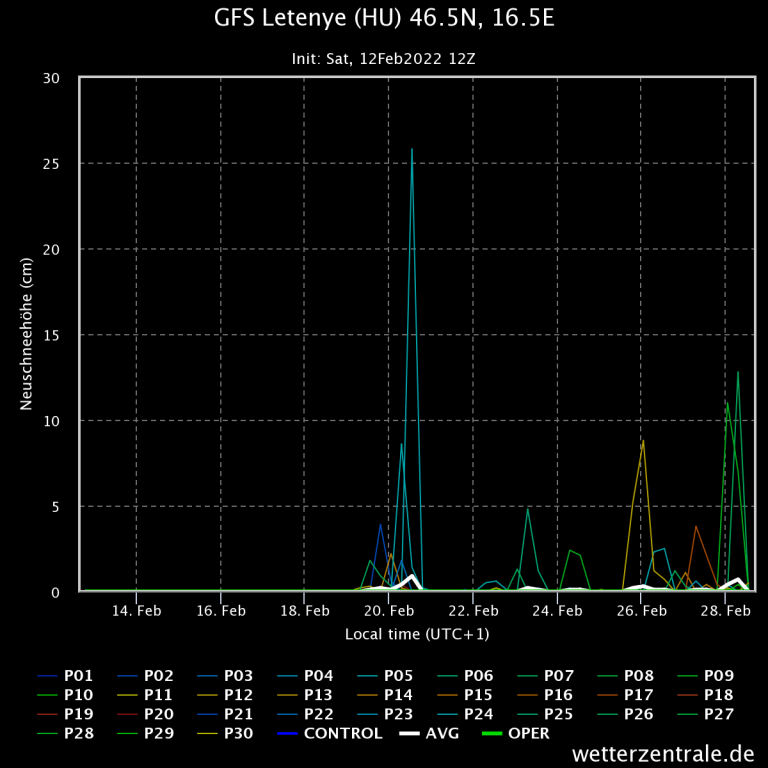This screenshot has height=768, width=768.
Task: Select the 28. Feb date tick label
Action: click(x=725, y=610)
